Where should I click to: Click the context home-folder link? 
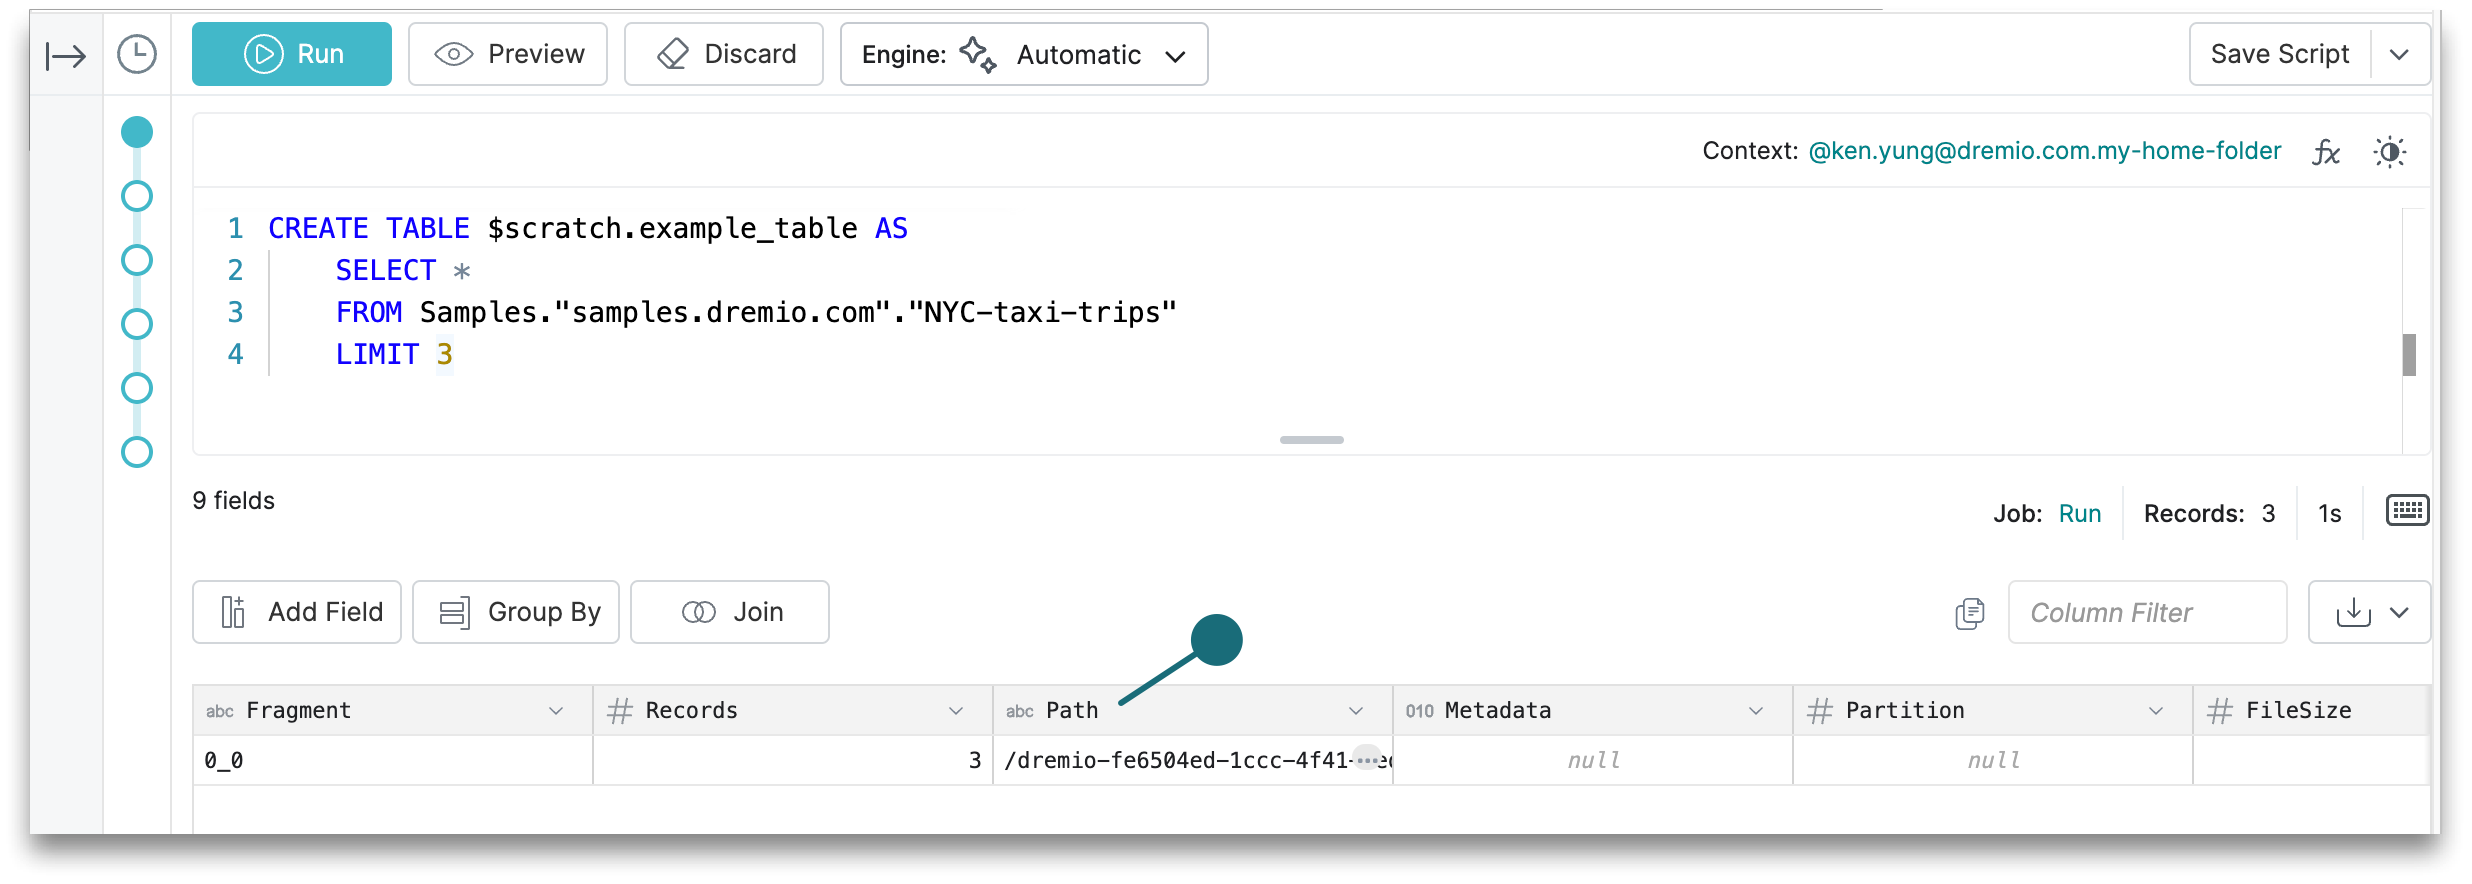coord(2044,151)
